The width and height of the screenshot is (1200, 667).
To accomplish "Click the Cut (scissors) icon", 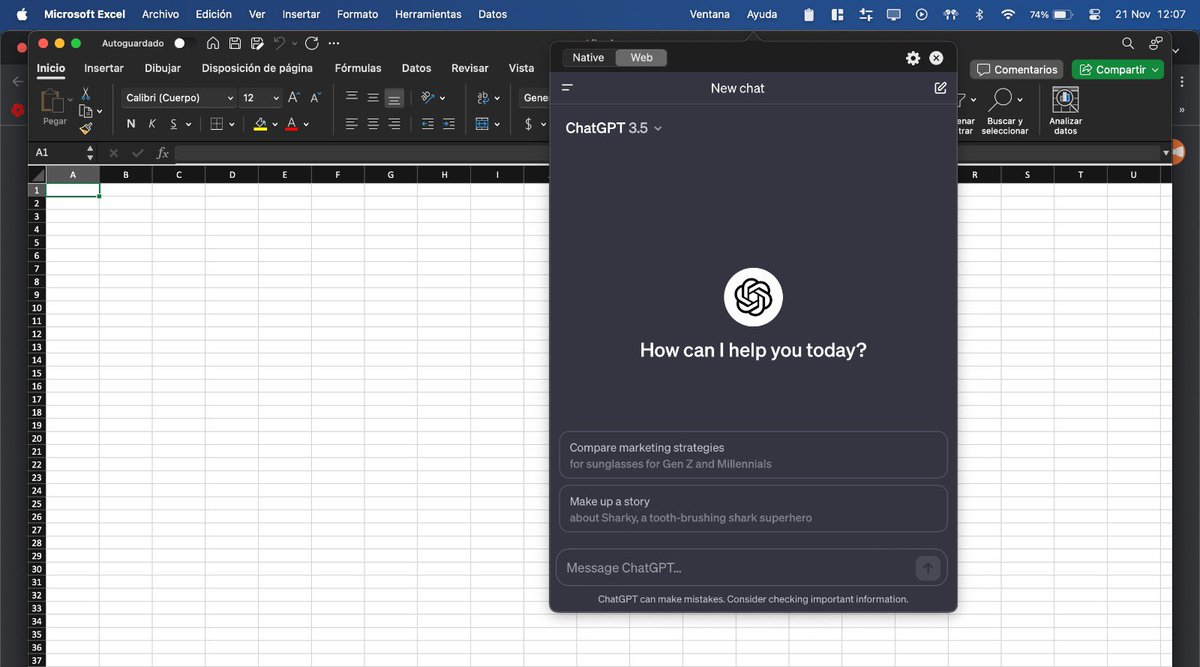I will (x=86, y=93).
